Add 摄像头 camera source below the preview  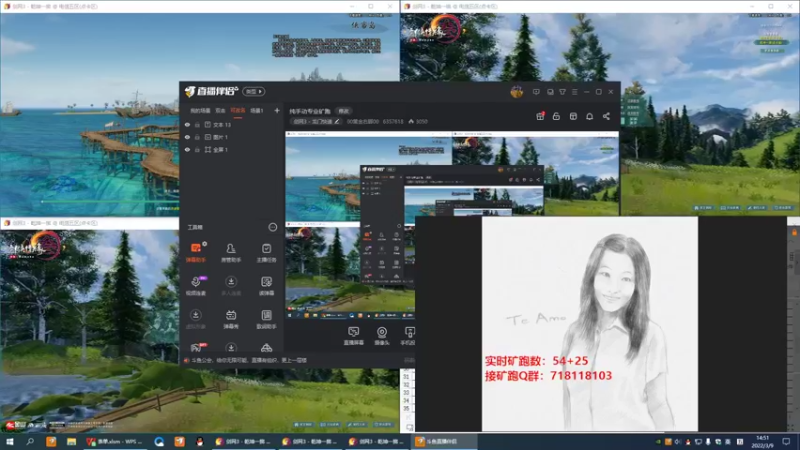(382, 336)
